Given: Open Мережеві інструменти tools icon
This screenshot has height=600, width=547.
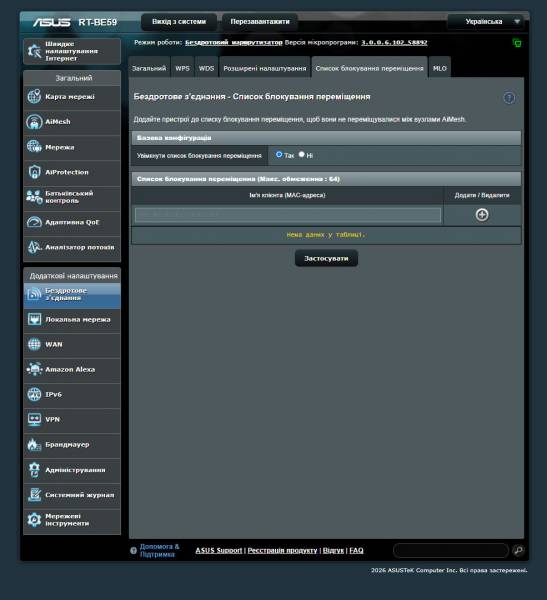Looking at the screenshot, I should coord(34,520).
